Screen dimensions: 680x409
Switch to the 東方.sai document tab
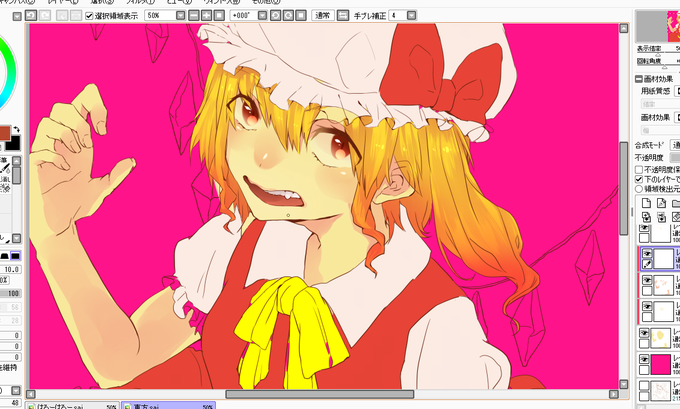168,406
